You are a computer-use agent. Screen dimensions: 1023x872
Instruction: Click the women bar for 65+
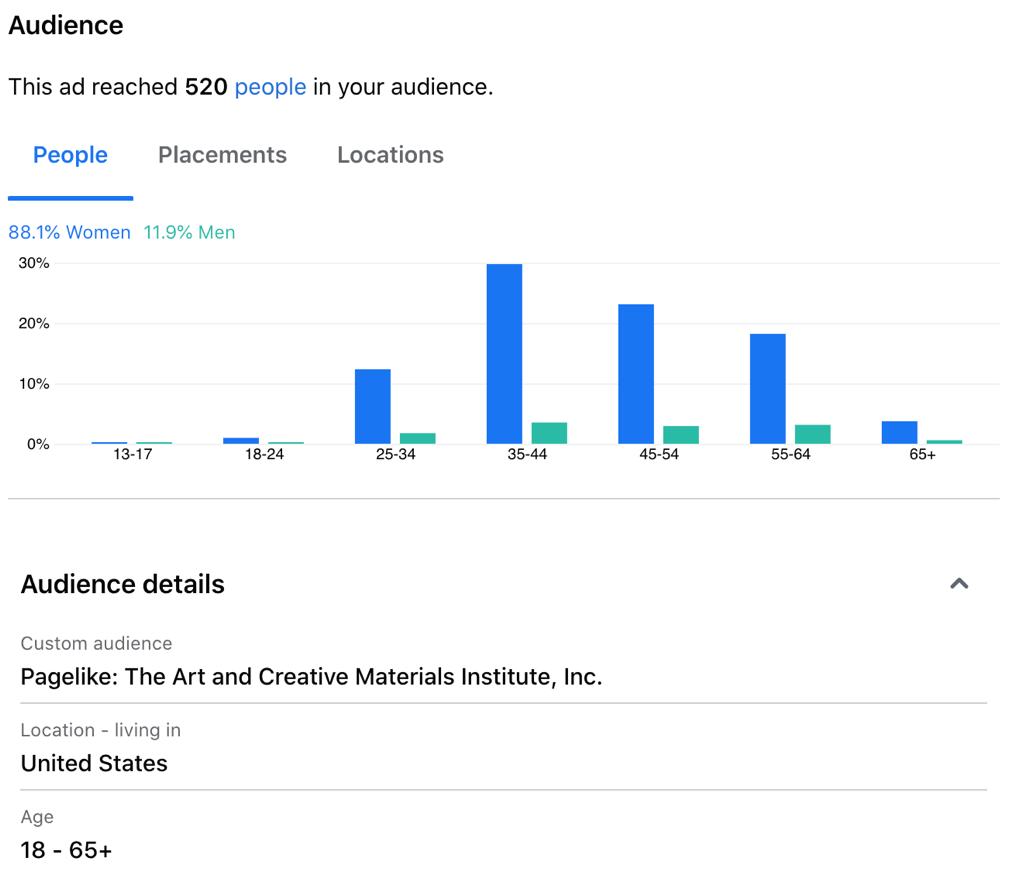pos(900,432)
